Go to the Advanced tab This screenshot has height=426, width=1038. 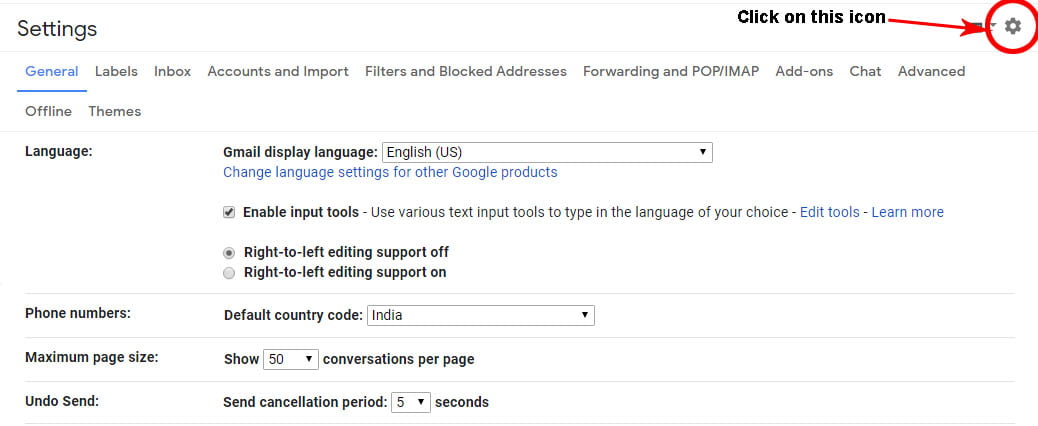931,71
